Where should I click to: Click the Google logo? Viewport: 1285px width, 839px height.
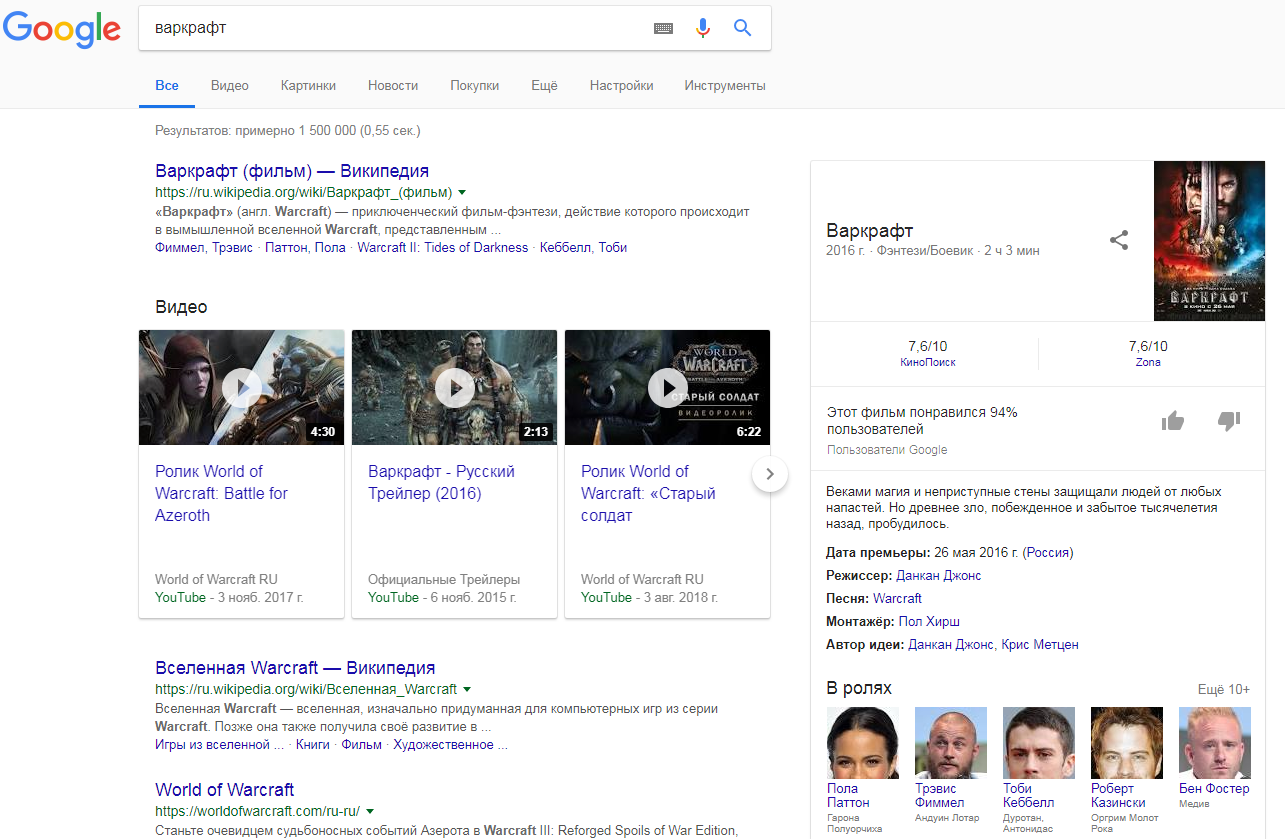click(62, 29)
